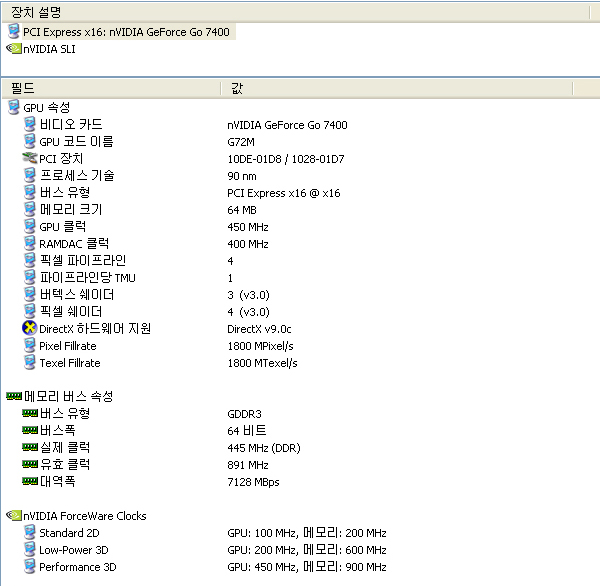Screen dimensions: 600x586
Task: Click the GPU 속성 group icon
Action: (14, 107)
